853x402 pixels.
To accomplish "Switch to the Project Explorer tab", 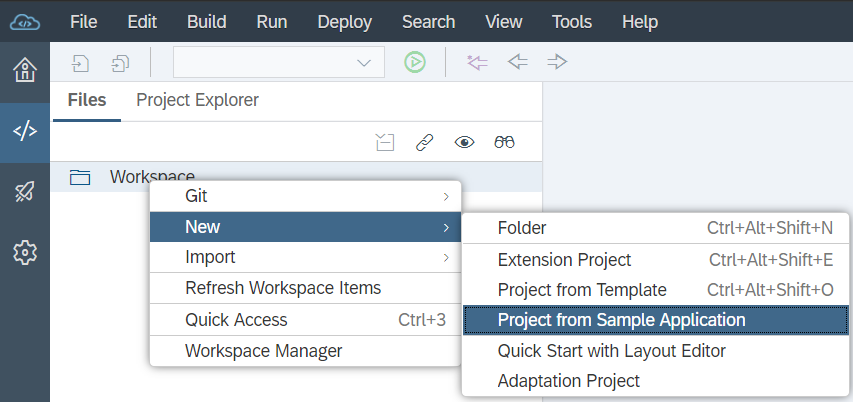I will click(197, 100).
